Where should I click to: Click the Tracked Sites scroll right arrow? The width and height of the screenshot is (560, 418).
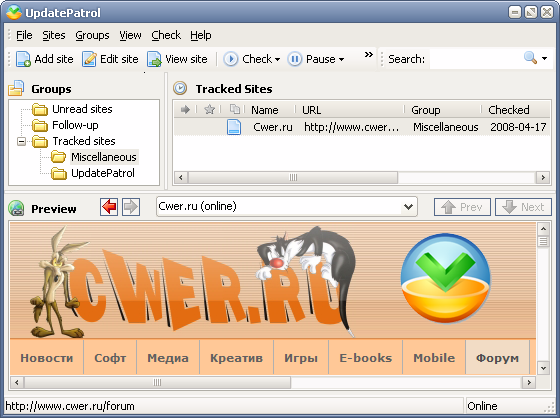tap(543, 177)
